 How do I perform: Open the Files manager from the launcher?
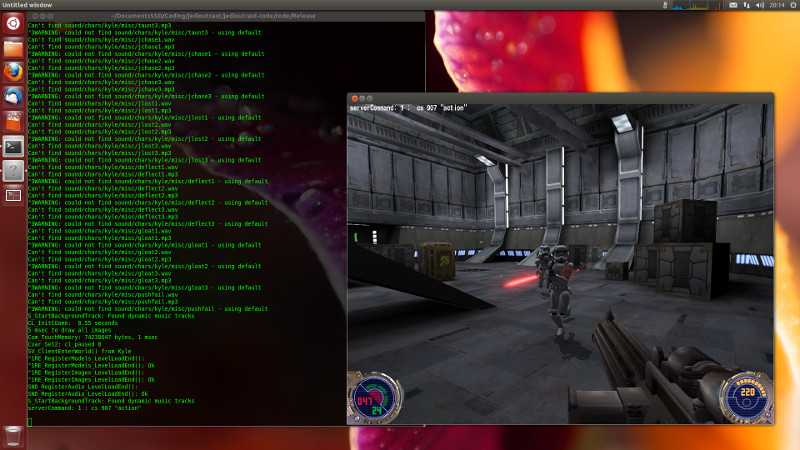pos(13,48)
